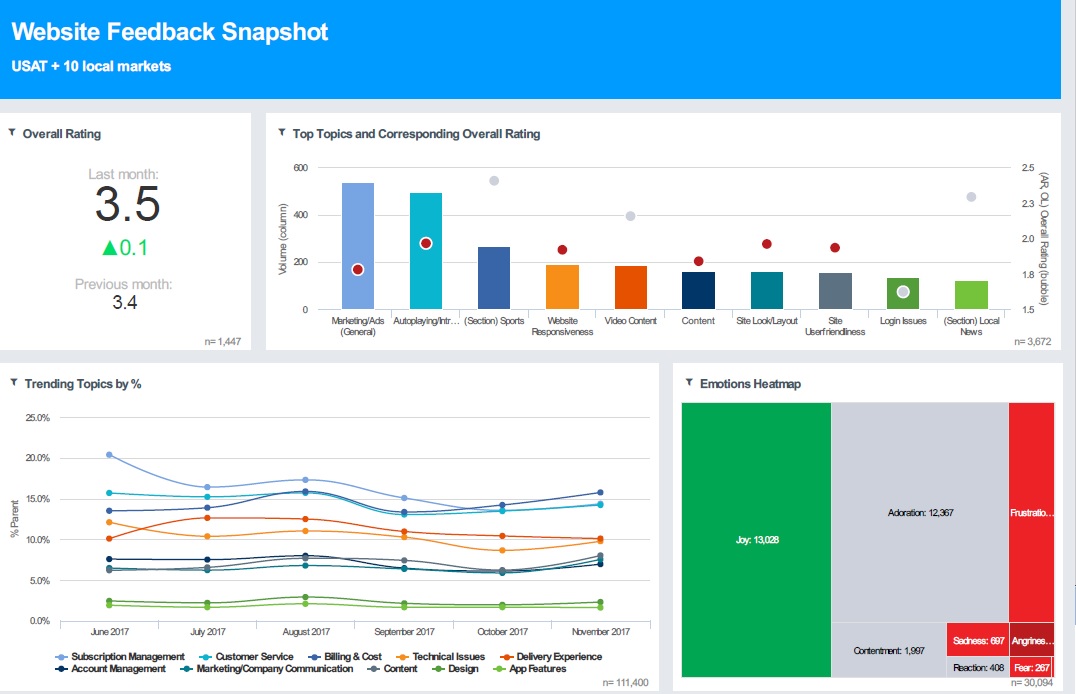Screen dimensions: 1076x694
Task: Click the Trending Topics by % heading
Action: (83, 384)
